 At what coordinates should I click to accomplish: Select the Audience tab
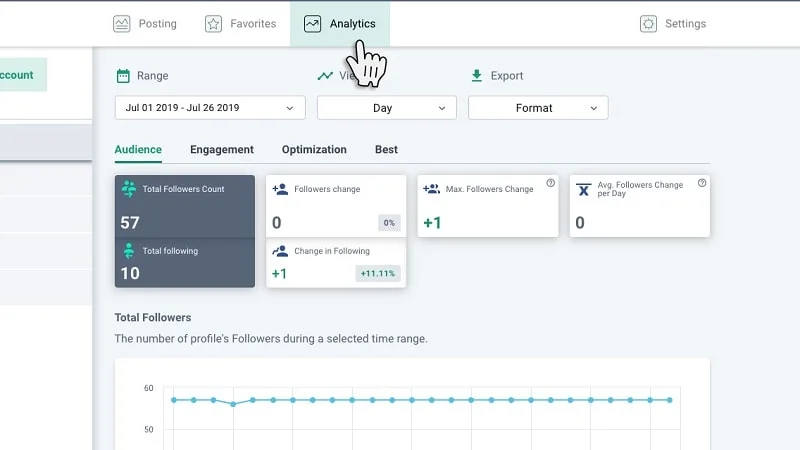(138, 150)
